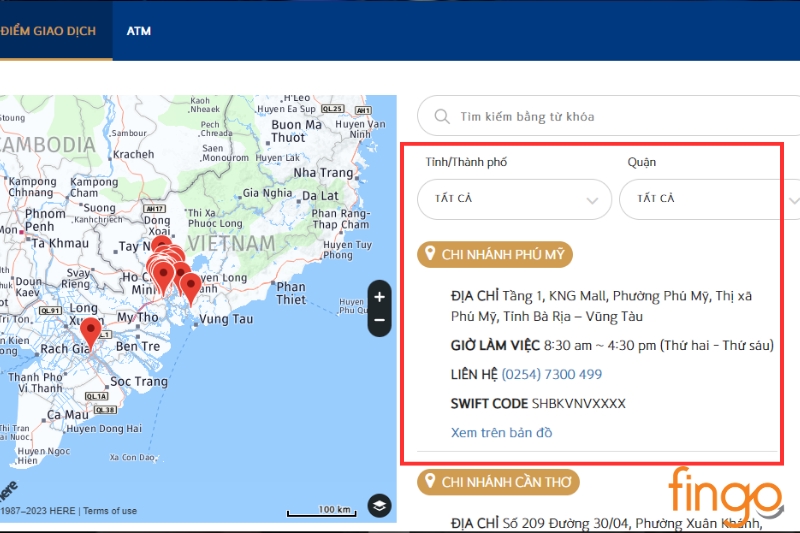Click the Phan Thiet label on the map
This screenshot has height=533, width=800.
pyautogui.click(x=291, y=293)
